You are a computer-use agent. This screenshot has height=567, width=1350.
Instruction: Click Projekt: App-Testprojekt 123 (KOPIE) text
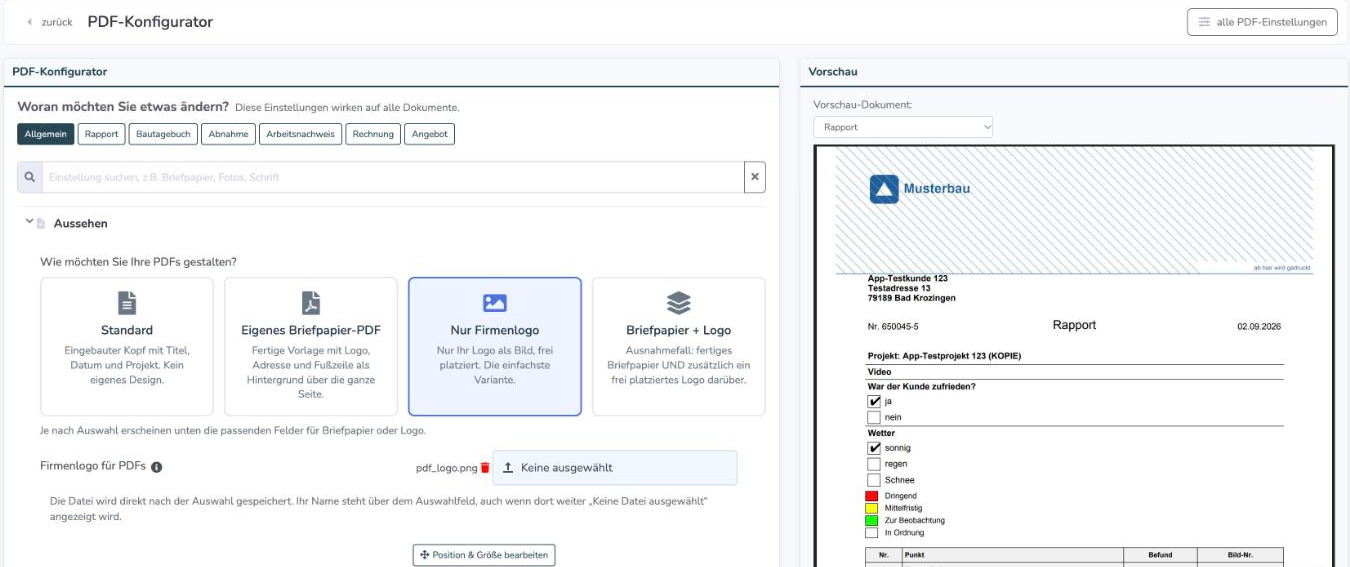coord(944,355)
